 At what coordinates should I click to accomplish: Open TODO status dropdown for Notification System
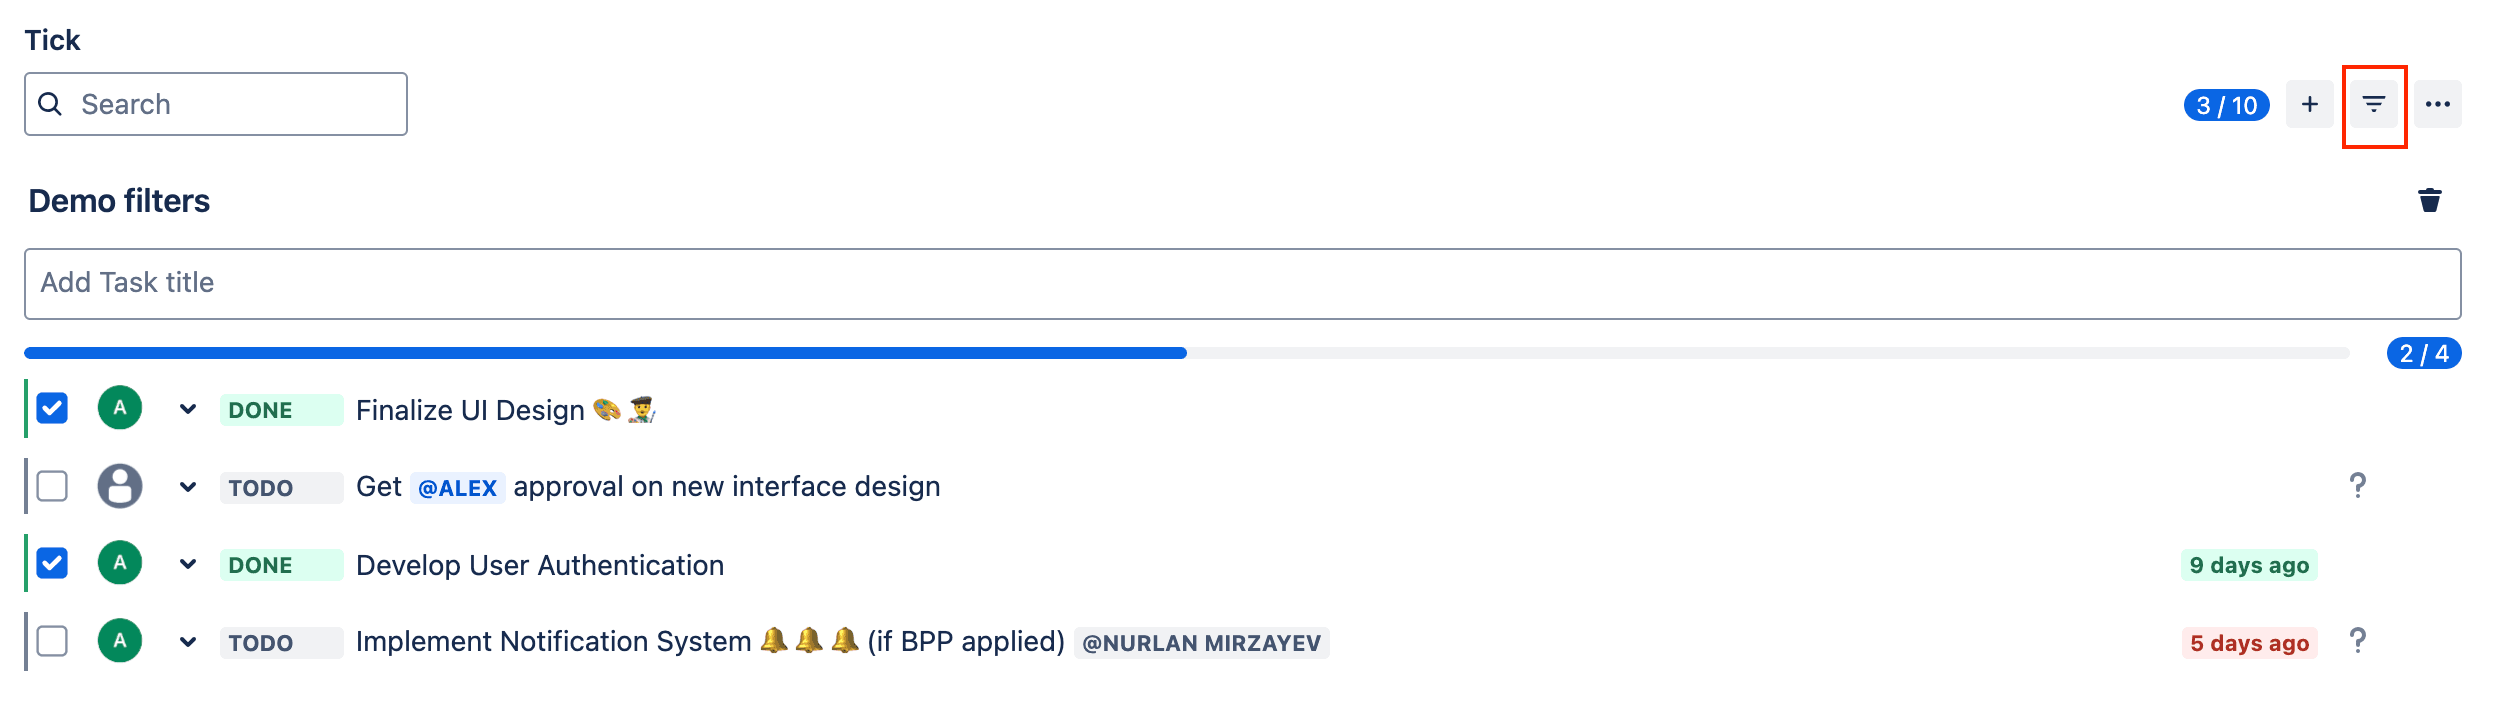[281, 642]
